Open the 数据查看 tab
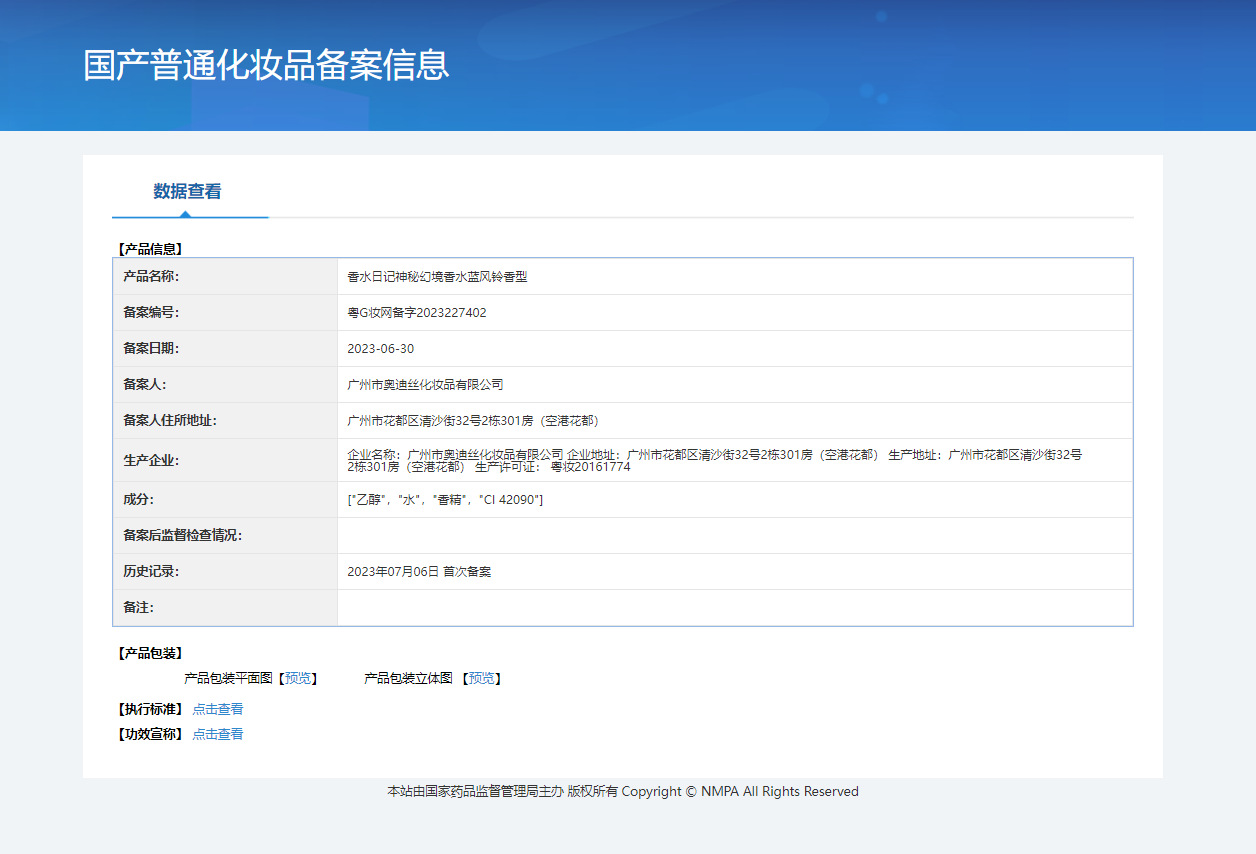 click(x=187, y=191)
